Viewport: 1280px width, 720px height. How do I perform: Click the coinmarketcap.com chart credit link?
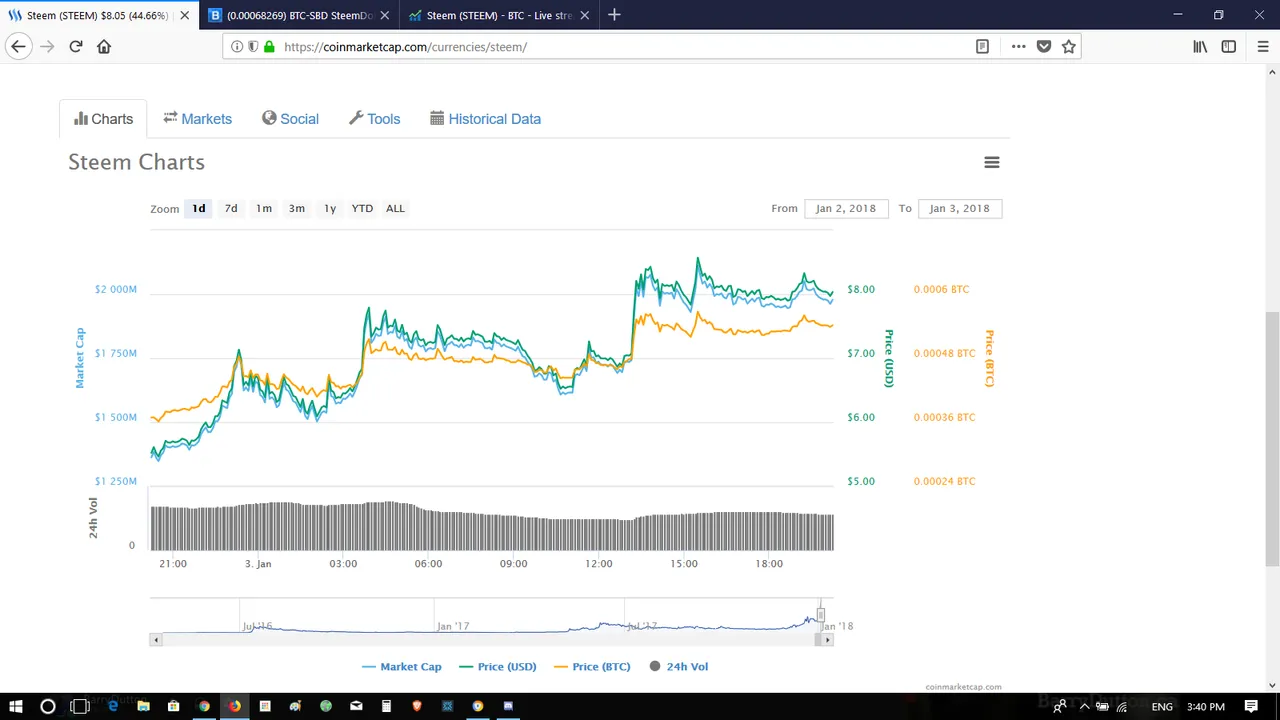[x=963, y=687]
